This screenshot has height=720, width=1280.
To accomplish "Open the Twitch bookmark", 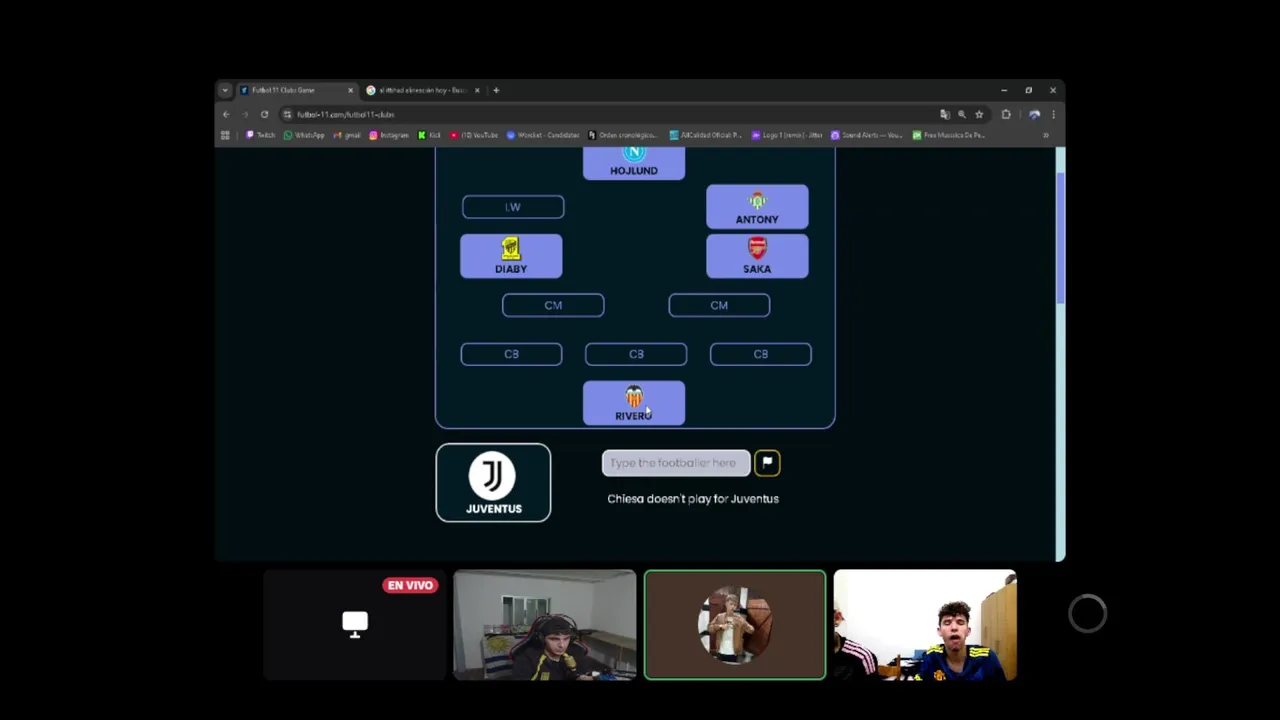I will point(260,135).
